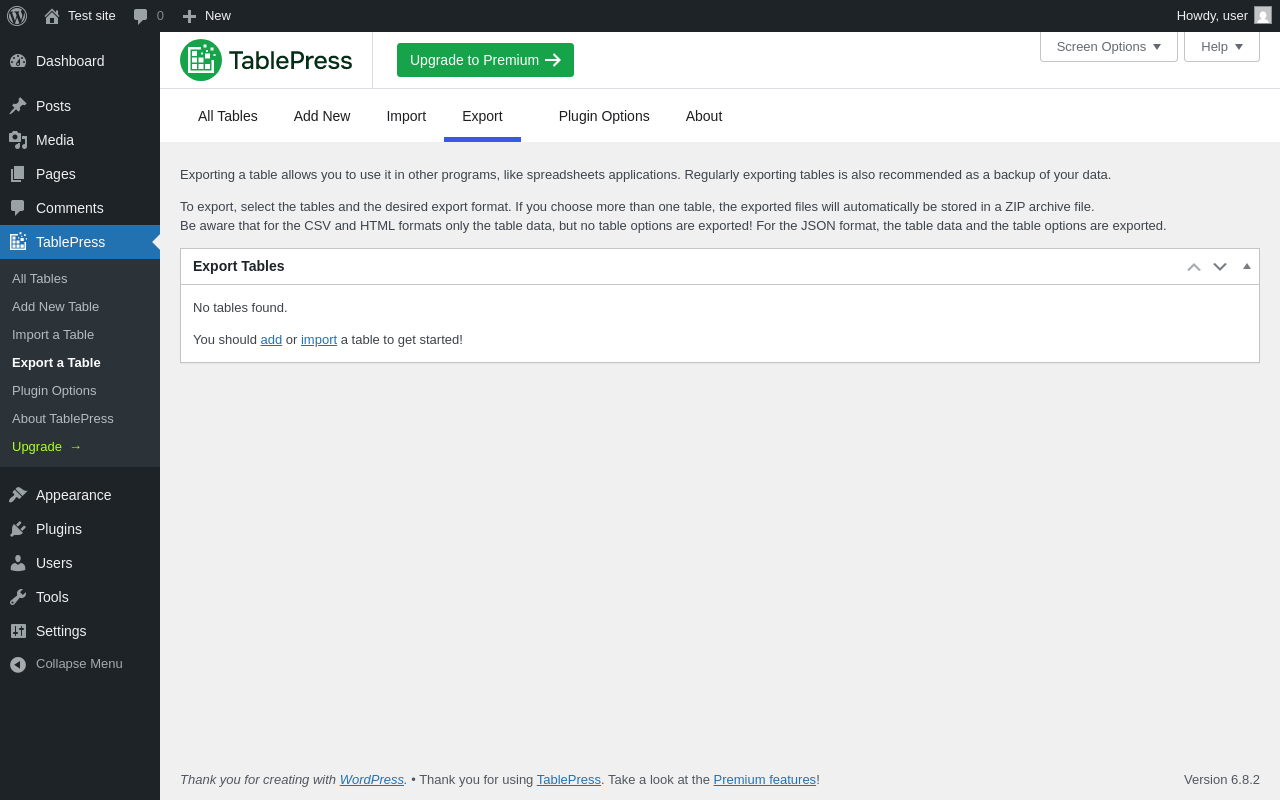Click Collapse Menu label
This screenshot has width=1280, height=800.
79,664
